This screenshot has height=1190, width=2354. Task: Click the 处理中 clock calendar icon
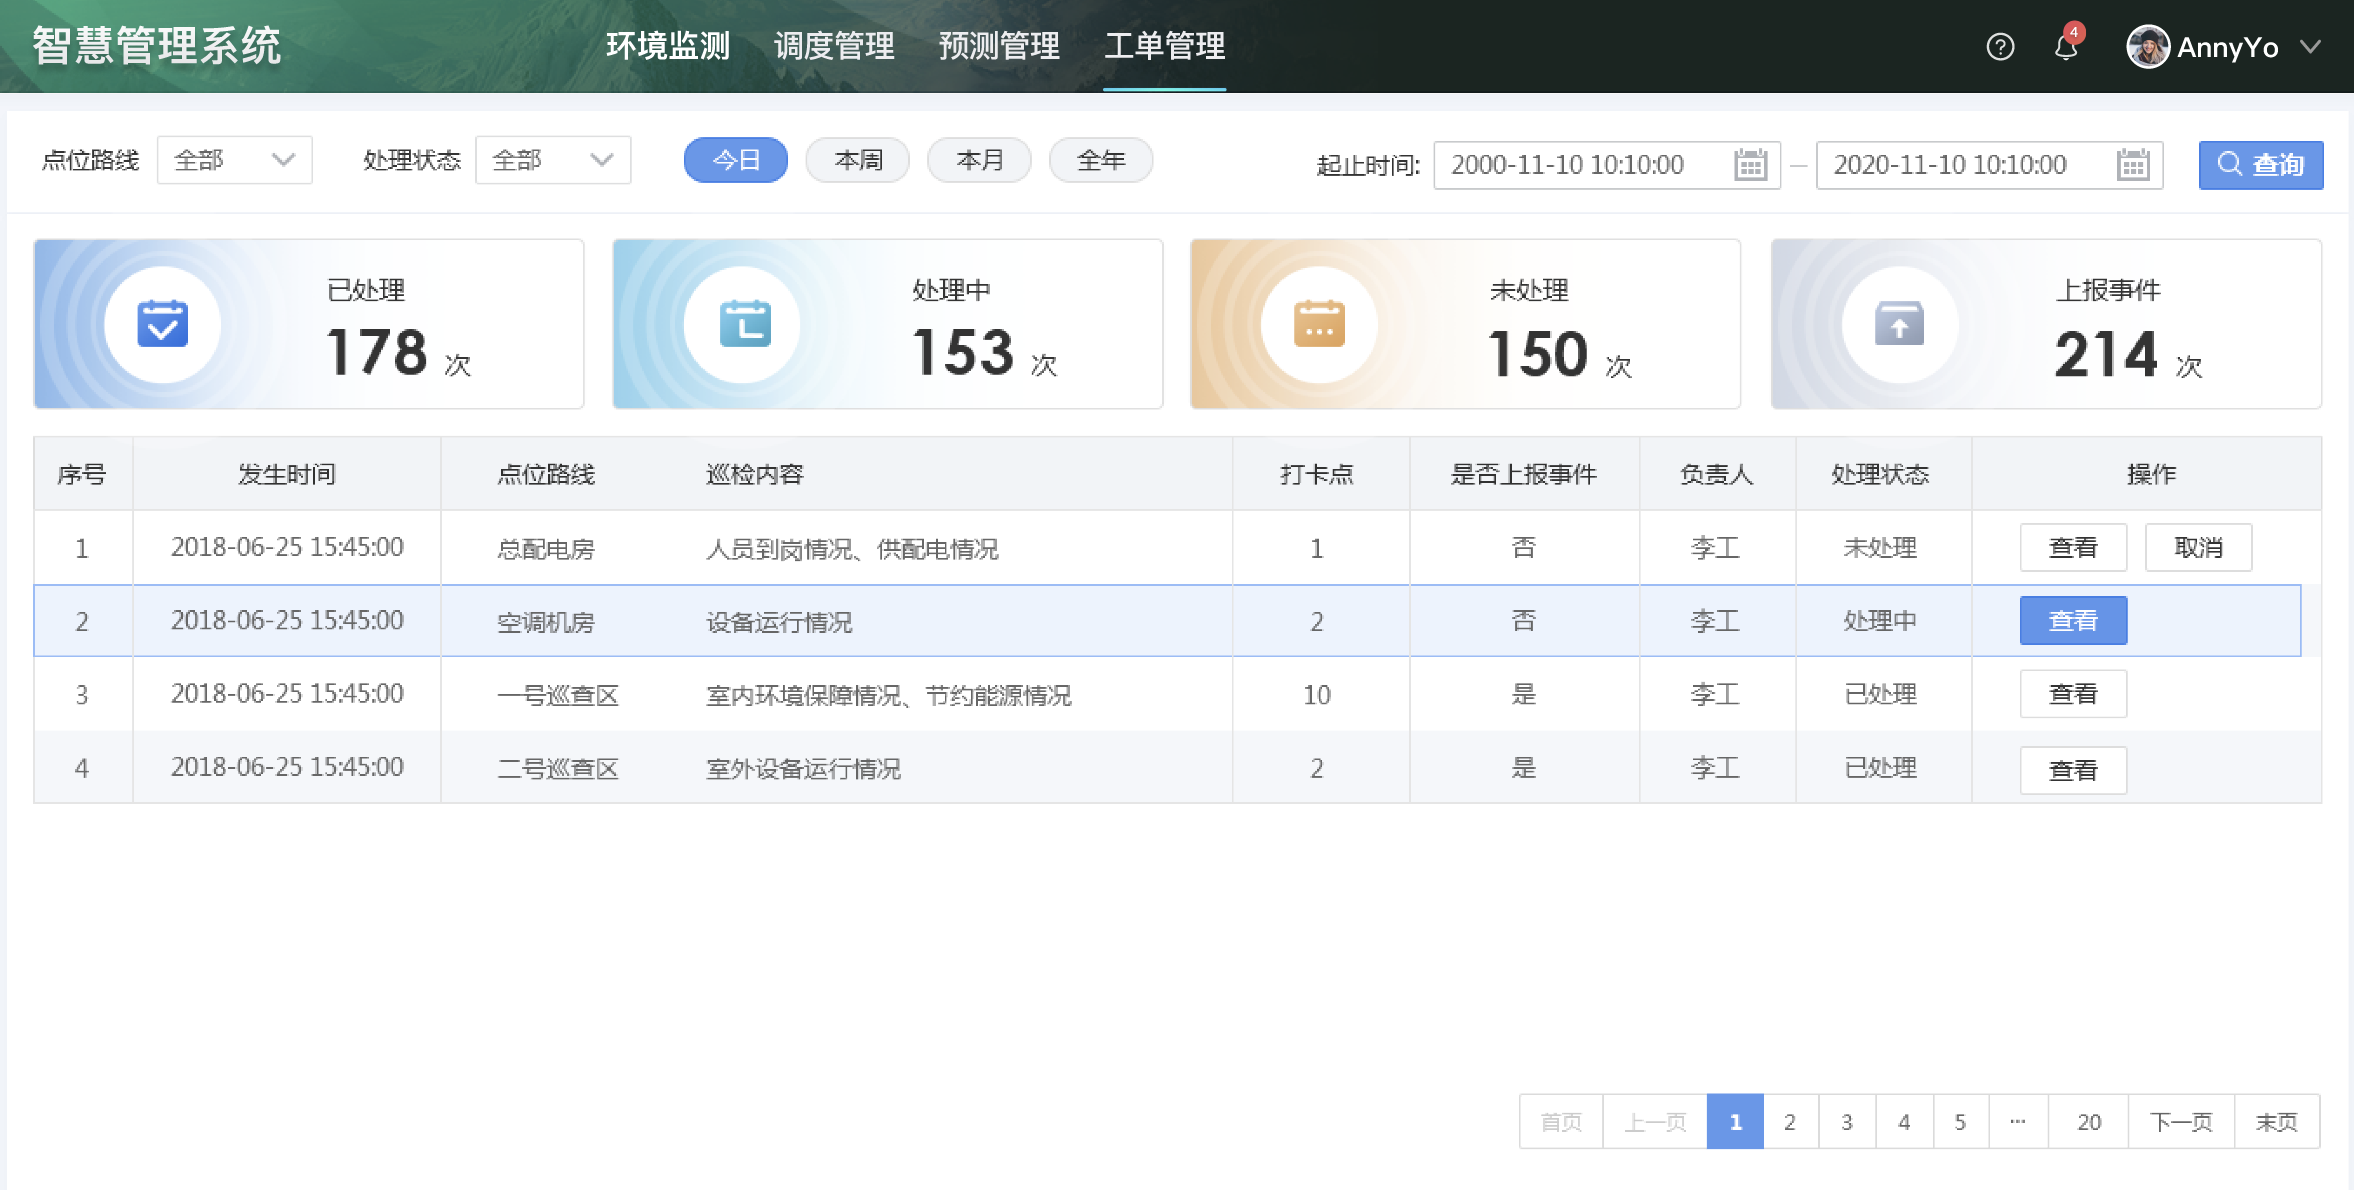point(744,324)
